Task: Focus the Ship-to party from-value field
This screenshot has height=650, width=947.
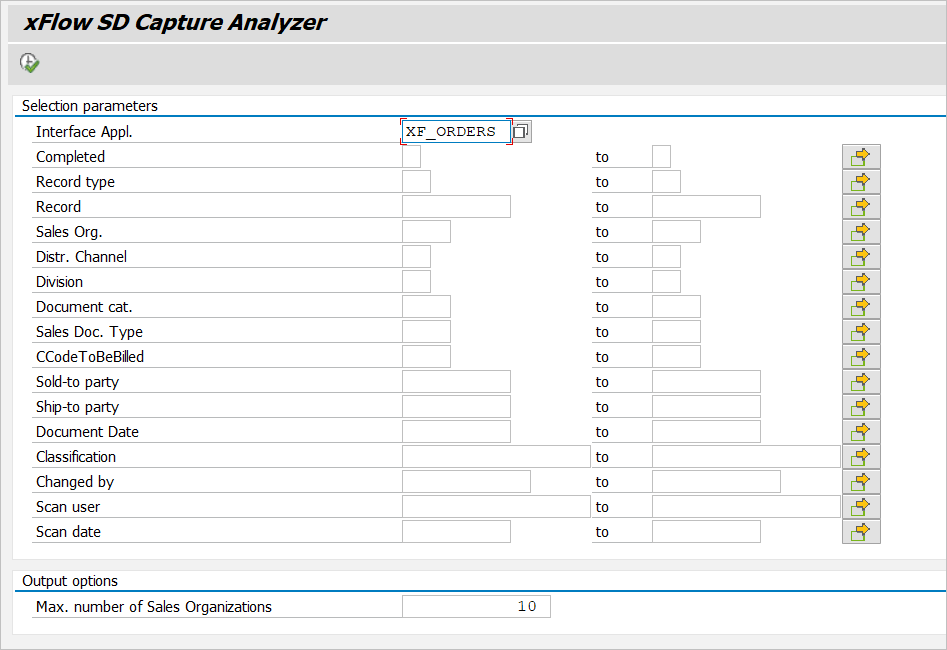Action: pyautogui.click(x=456, y=407)
